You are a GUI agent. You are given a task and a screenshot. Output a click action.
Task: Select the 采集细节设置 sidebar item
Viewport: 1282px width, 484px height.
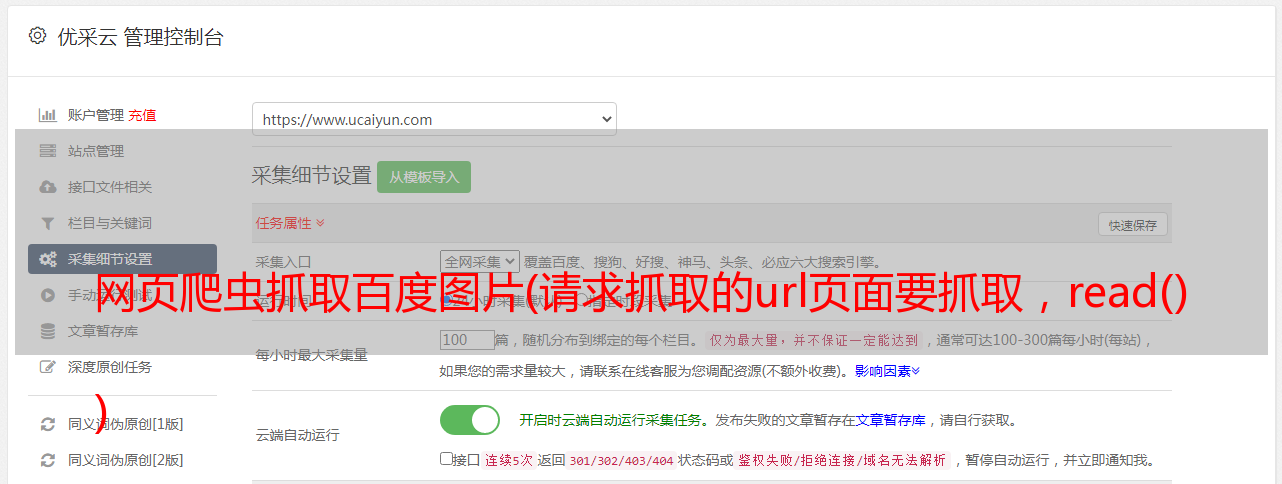click(x=122, y=259)
